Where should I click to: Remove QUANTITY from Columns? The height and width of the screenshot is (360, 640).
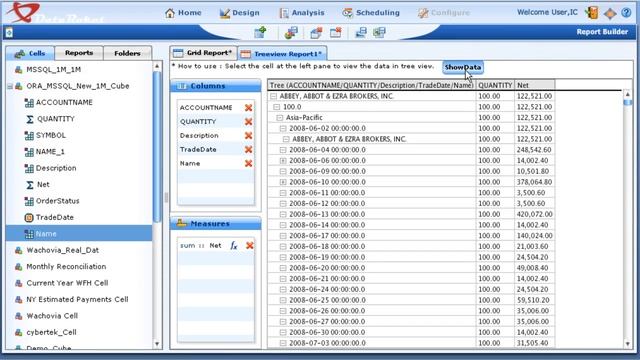pos(248,122)
